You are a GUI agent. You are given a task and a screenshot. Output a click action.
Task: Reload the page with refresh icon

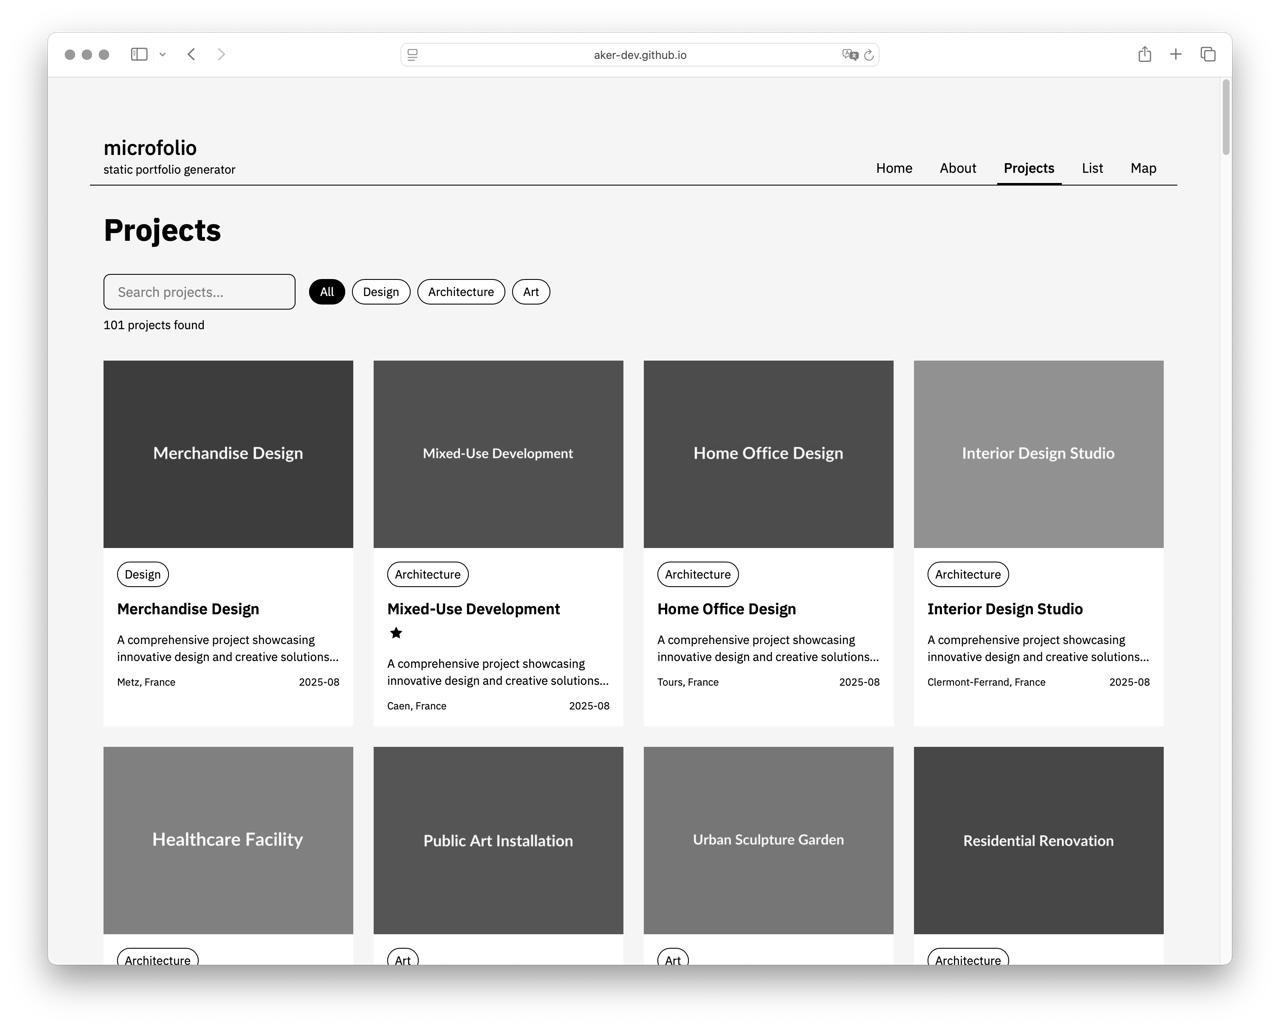pyautogui.click(x=869, y=55)
